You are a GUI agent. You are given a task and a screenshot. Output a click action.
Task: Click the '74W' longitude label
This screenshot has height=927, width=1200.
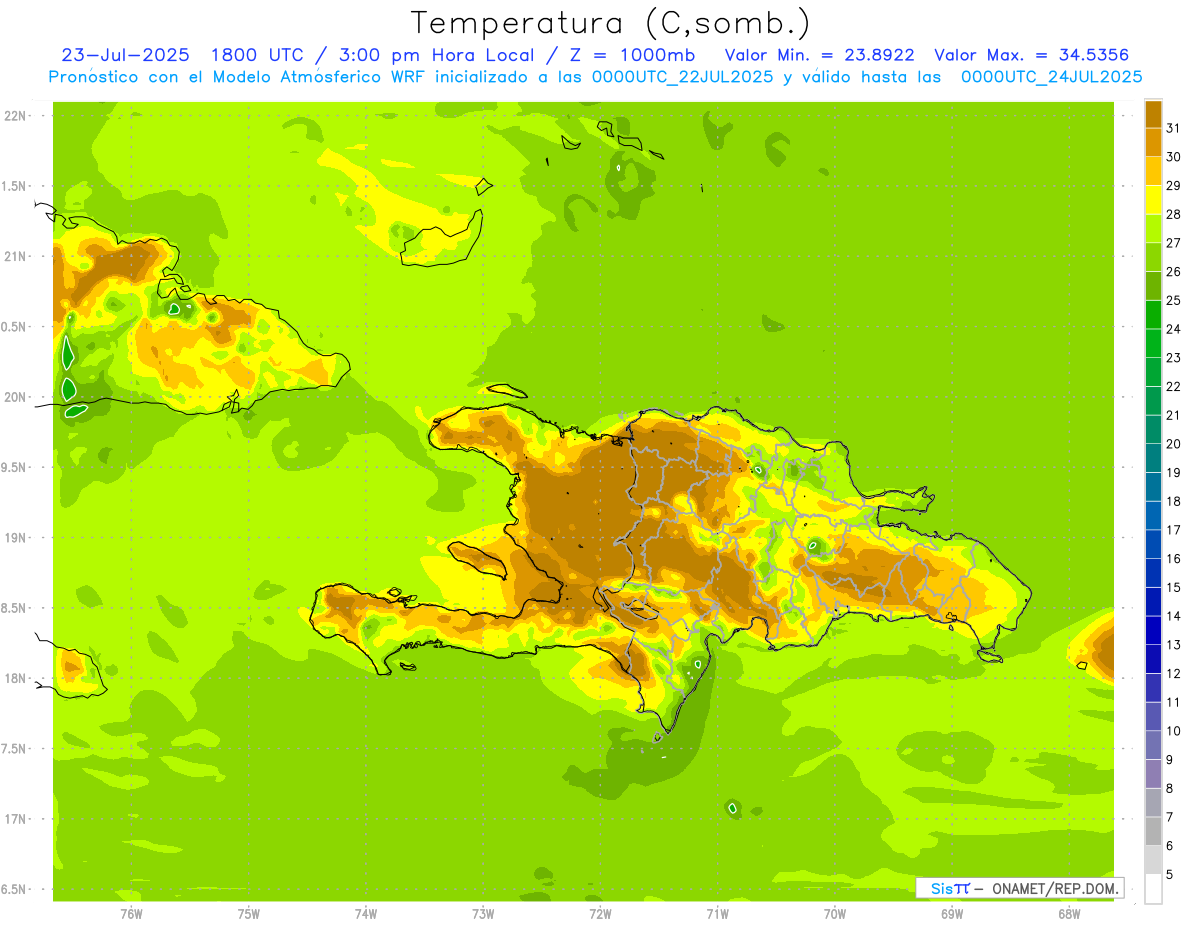pyautogui.click(x=366, y=913)
